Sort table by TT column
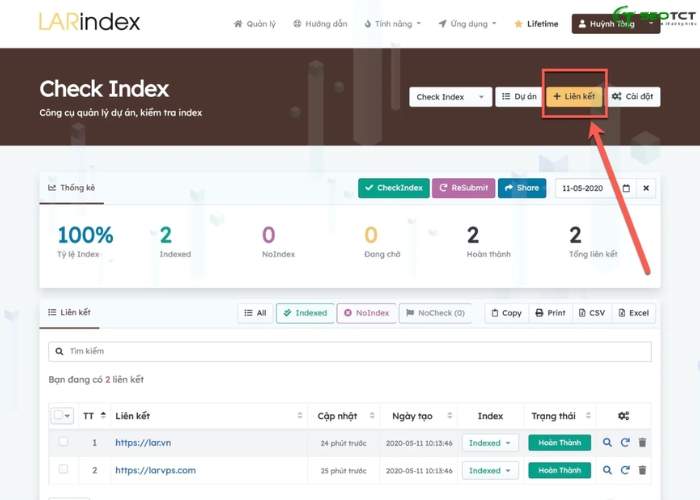Image resolution: width=700 pixels, height=500 pixels. (95, 416)
